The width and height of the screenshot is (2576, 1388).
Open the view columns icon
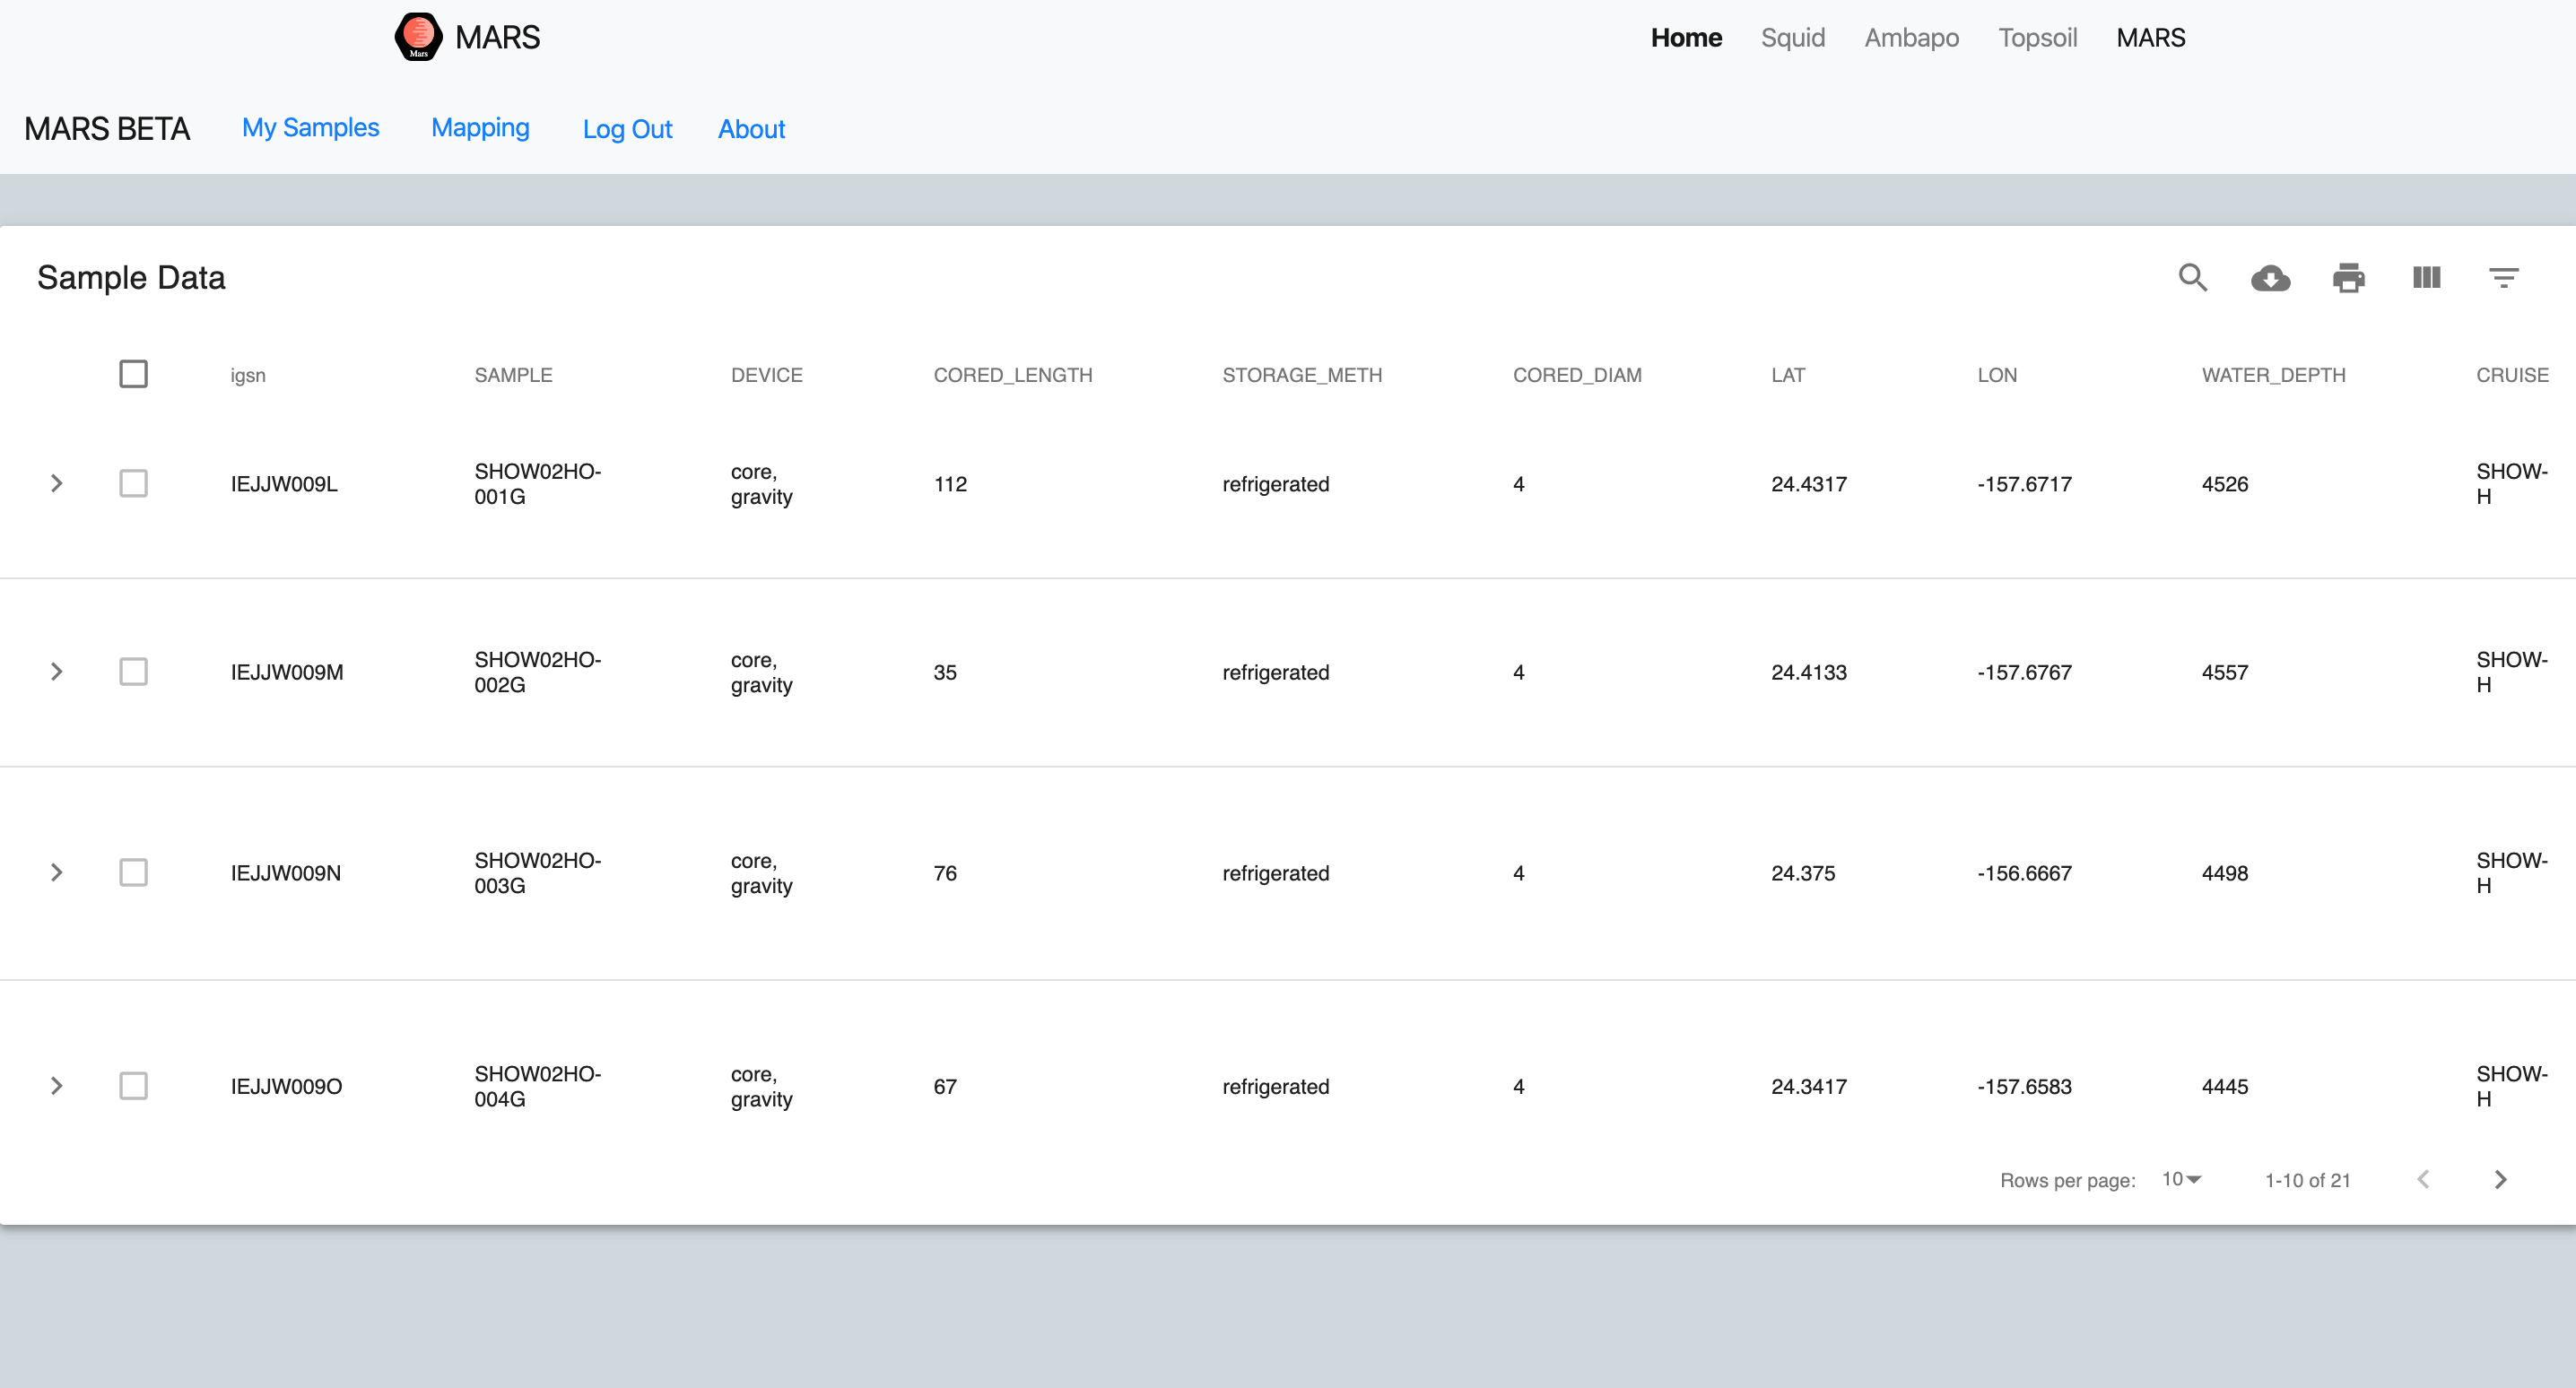tap(2427, 277)
